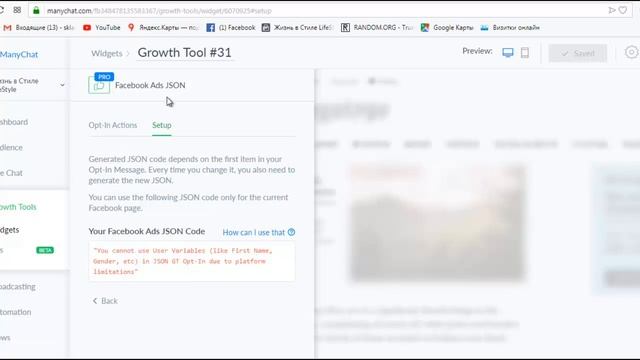Click the send-page arrow icon in address bar
The width and height of the screenshot is (640, 360).
click(x=611, y=10)
